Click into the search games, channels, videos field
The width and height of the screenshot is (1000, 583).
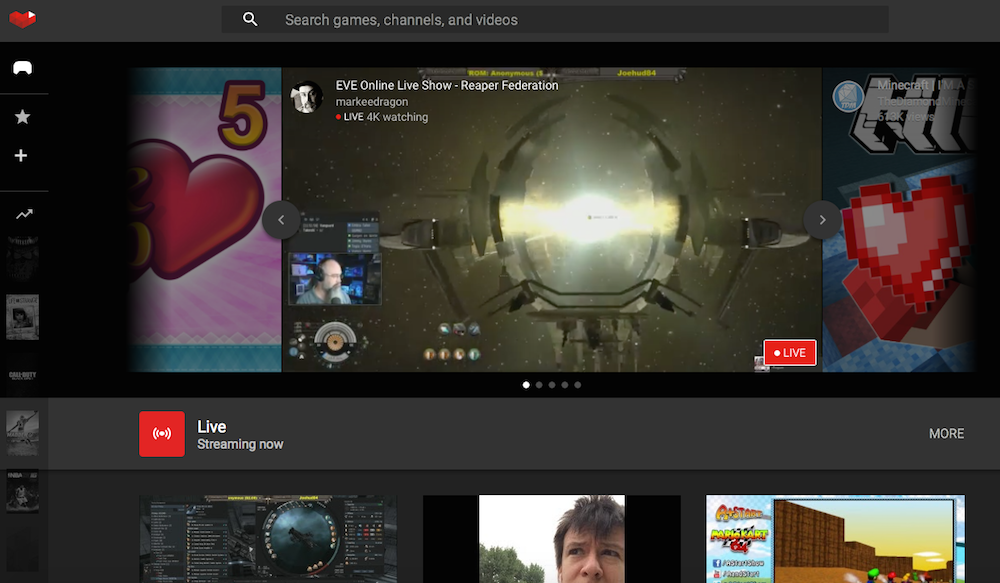[x=580, y=20]
